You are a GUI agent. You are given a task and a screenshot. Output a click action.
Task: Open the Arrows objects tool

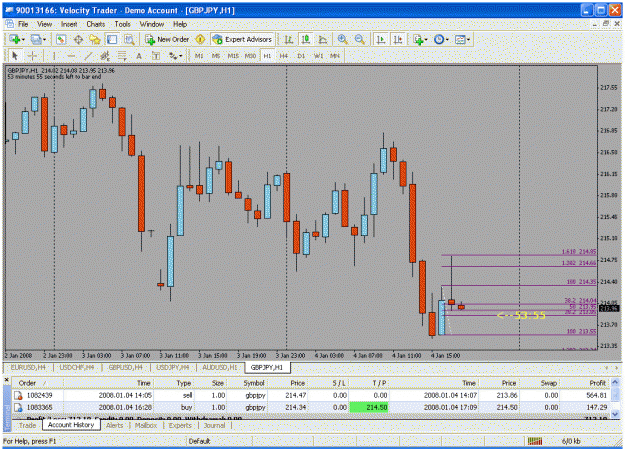point(173,56)
